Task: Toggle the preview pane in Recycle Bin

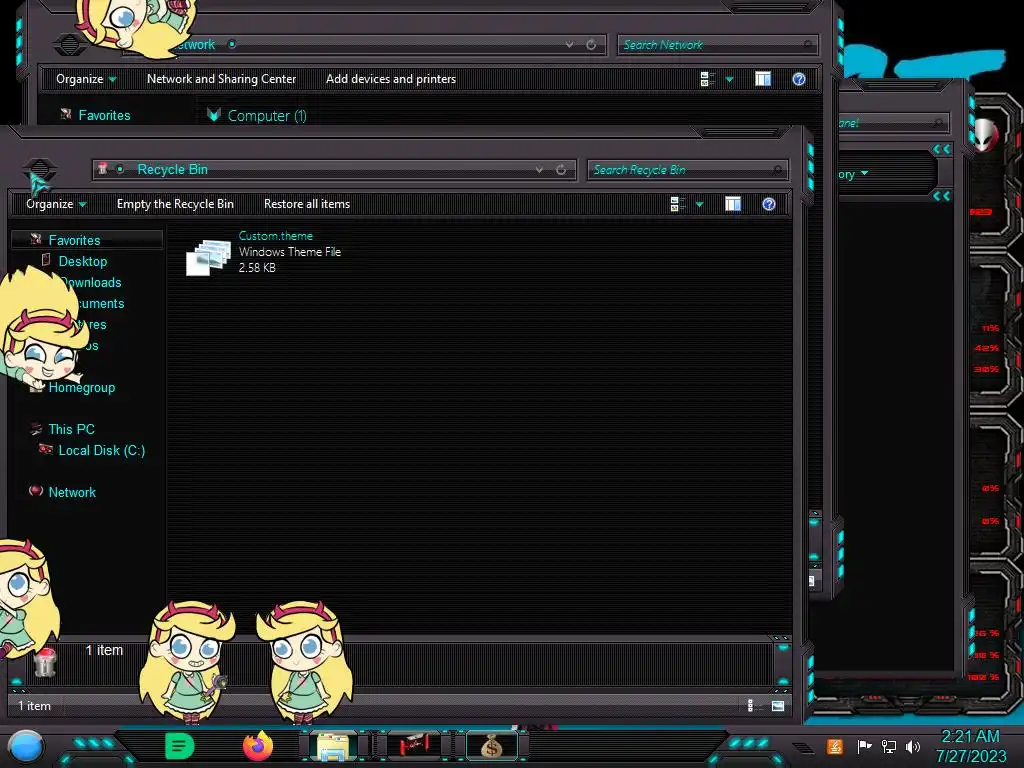Action: (733, 204)
